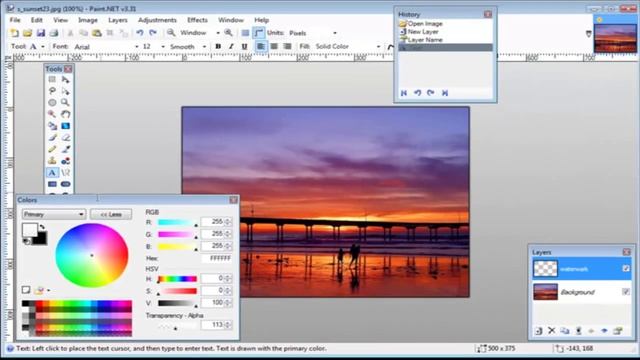Select the Color Picker eyedropper tool
The image size is (640, 360).
pyautogui.click(x=65, y=149)
